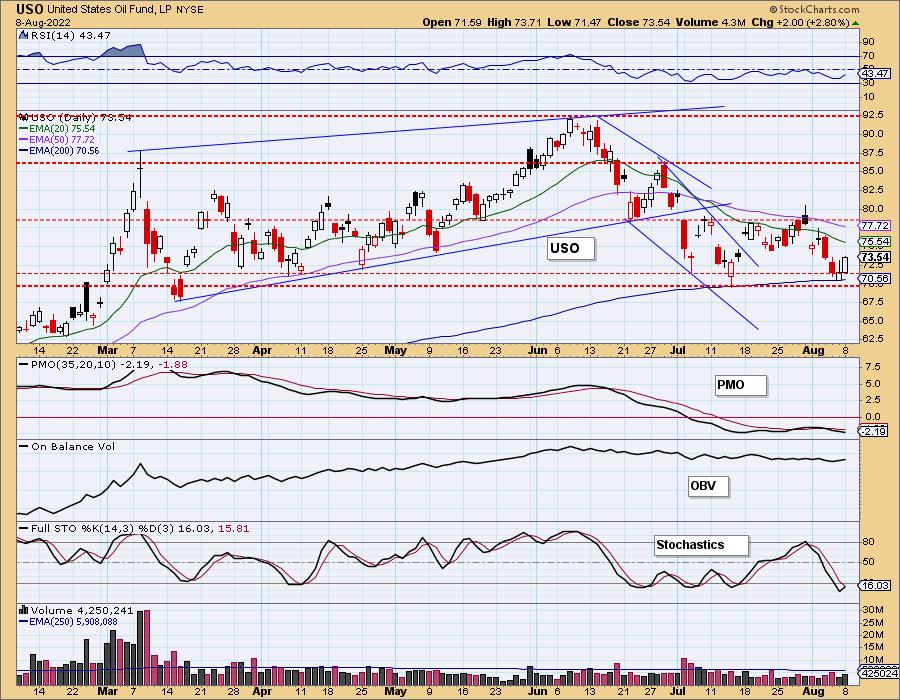Click the 70.56 price tag on the right axis
The width and height of the screenshot is (900, 700).
875,279
